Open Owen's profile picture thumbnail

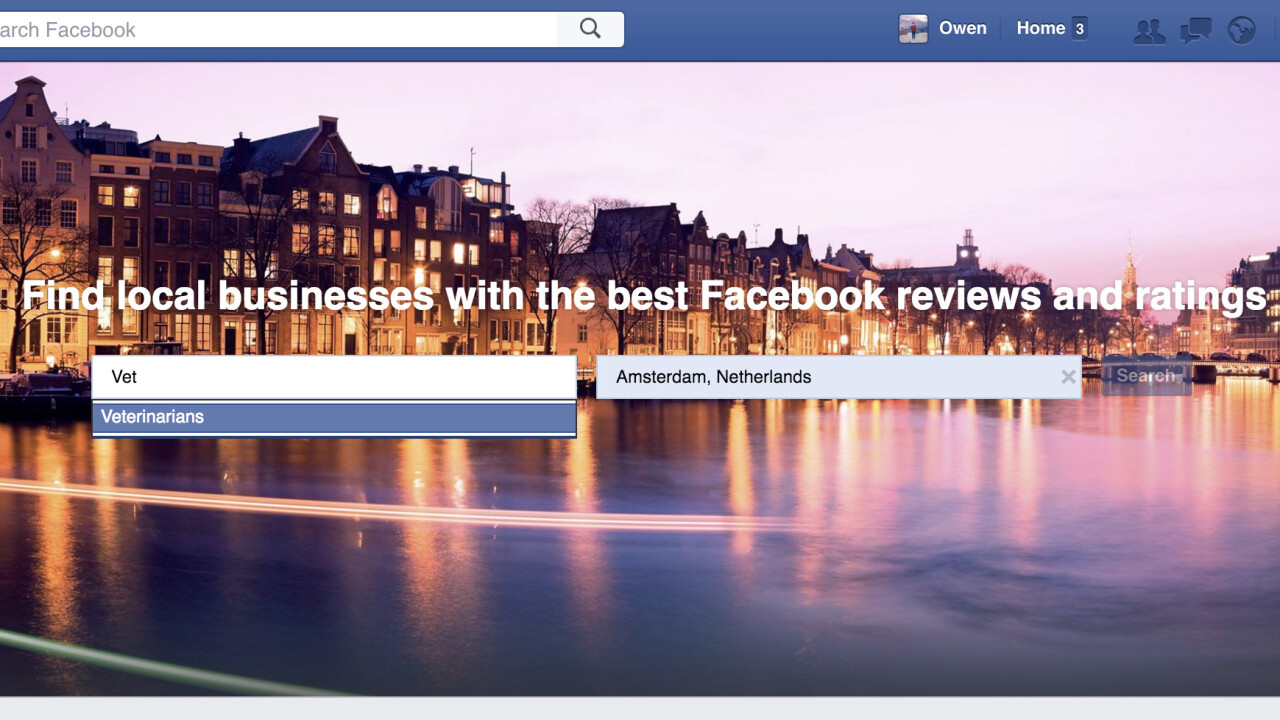[x=913, y=29]
